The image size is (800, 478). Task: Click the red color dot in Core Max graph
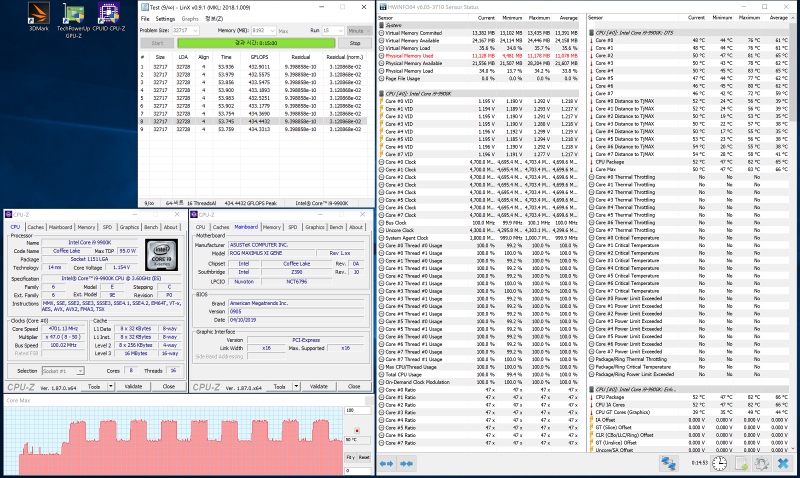tap(357, 431)
